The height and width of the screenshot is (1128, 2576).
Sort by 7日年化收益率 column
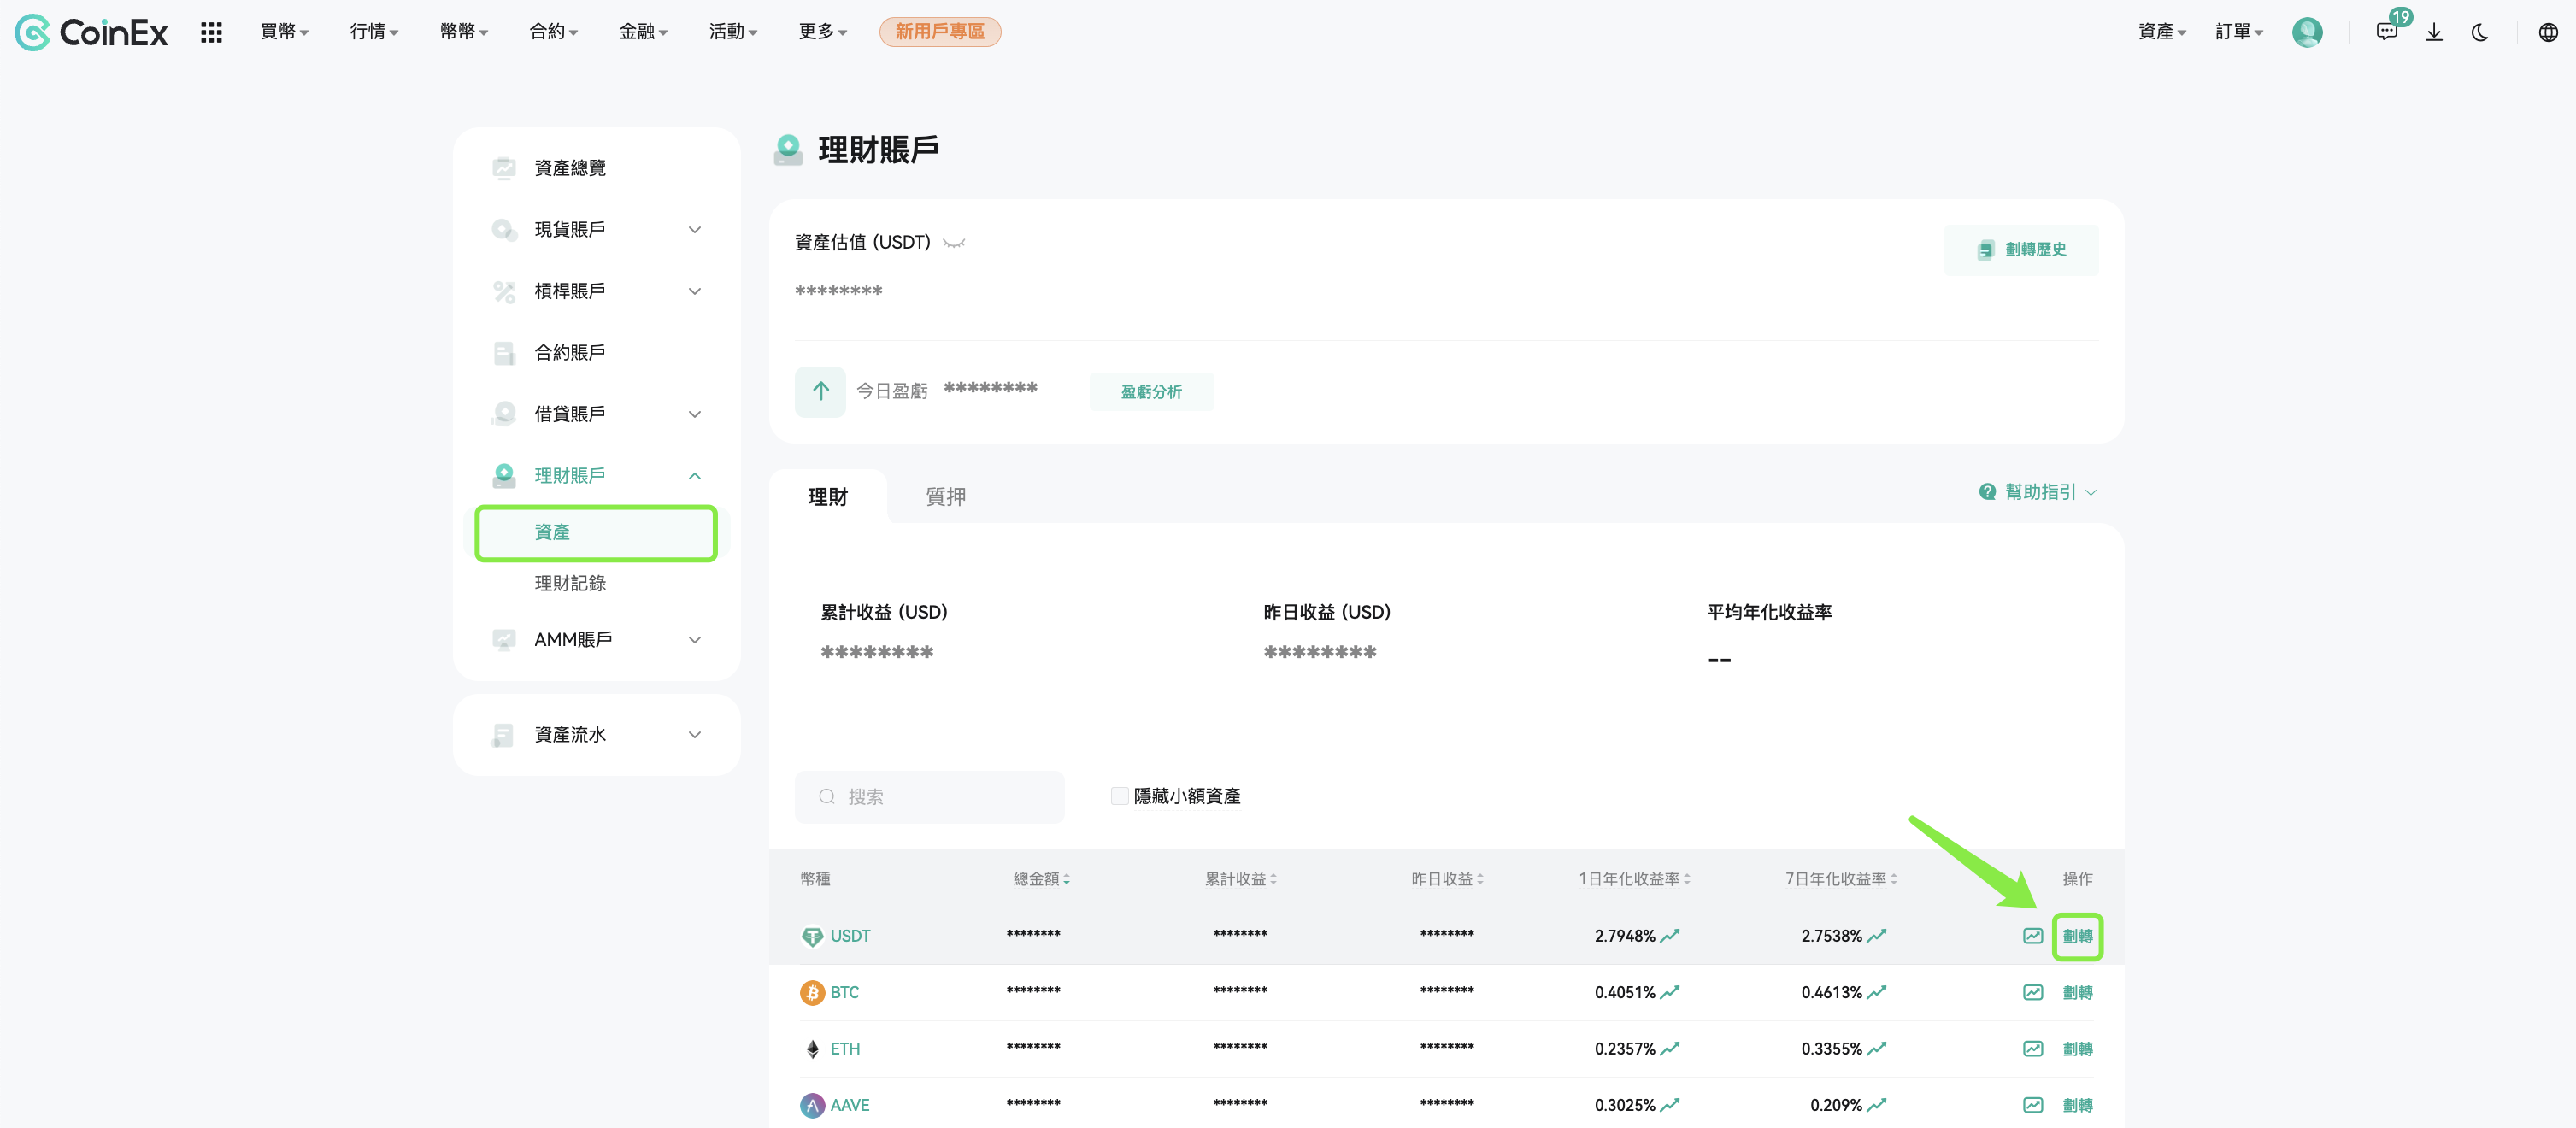click(x=1841, y=879)
